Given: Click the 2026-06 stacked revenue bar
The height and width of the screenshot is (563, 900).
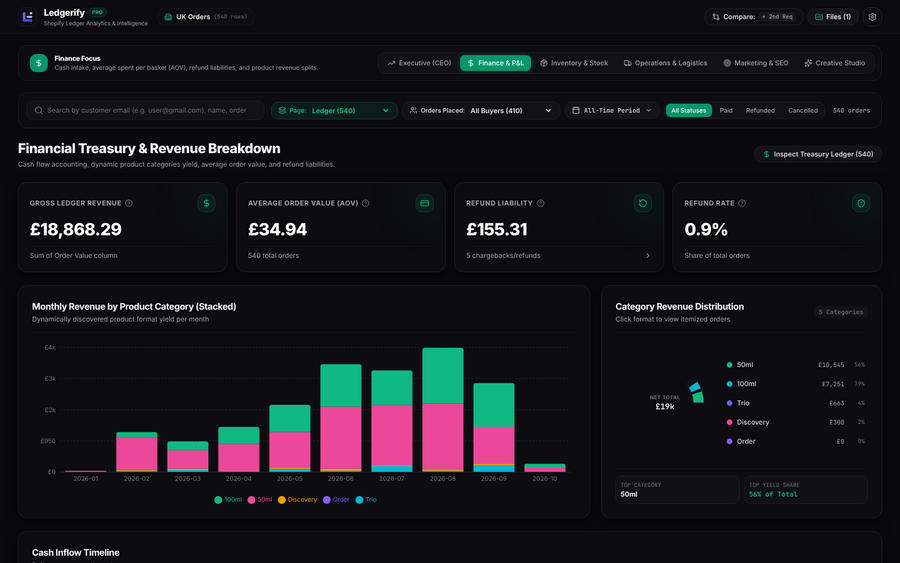Looking at the screenshot, I should coord(340,418).
